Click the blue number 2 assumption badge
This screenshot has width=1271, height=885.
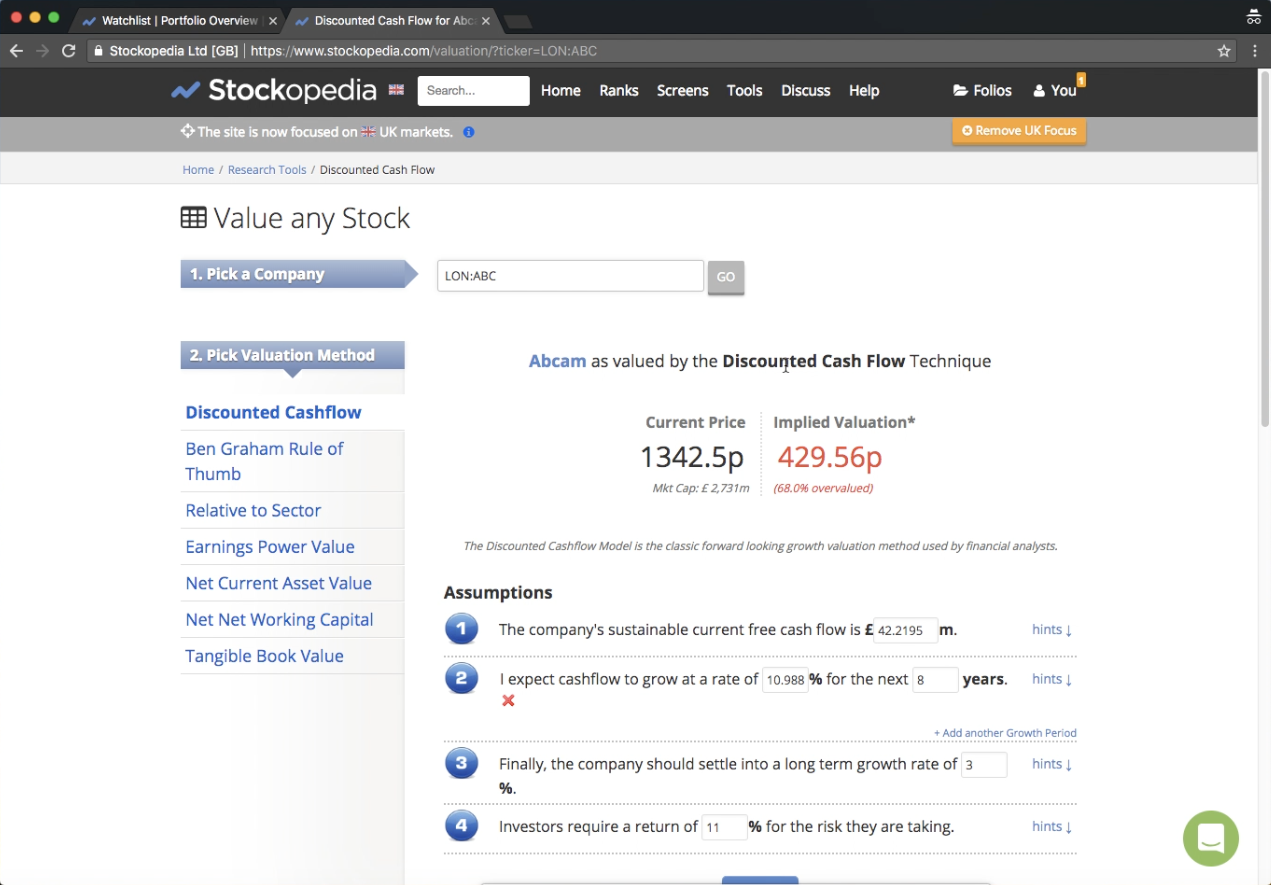click(x=461, y=679)
